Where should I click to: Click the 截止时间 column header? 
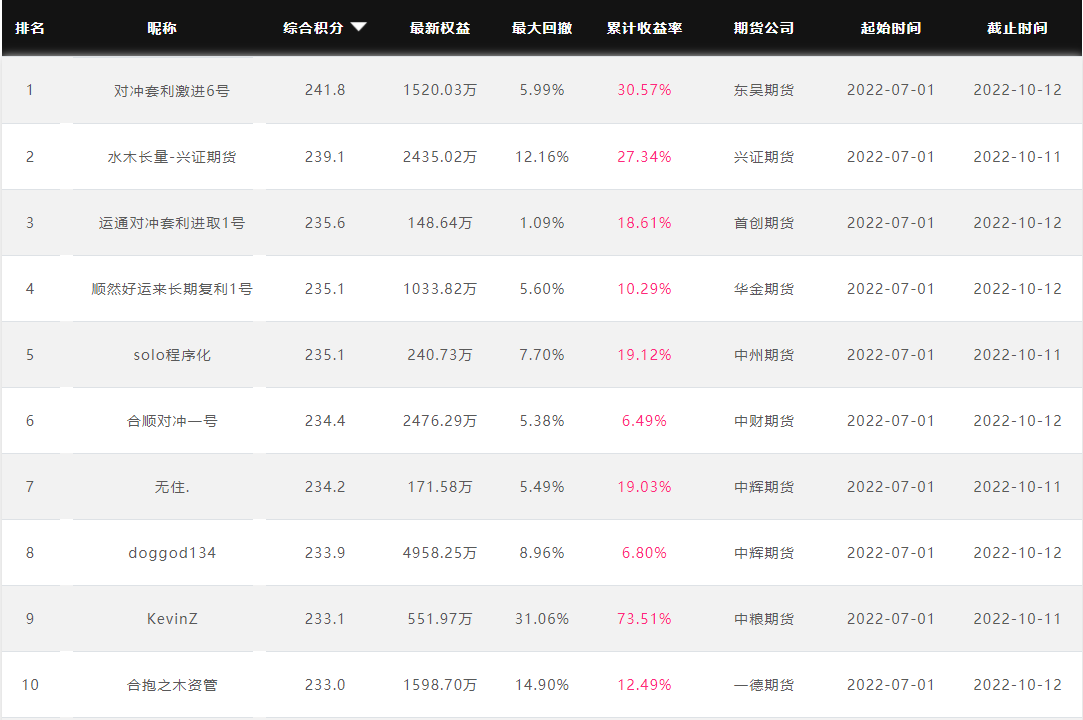[x=1017, y=28]
